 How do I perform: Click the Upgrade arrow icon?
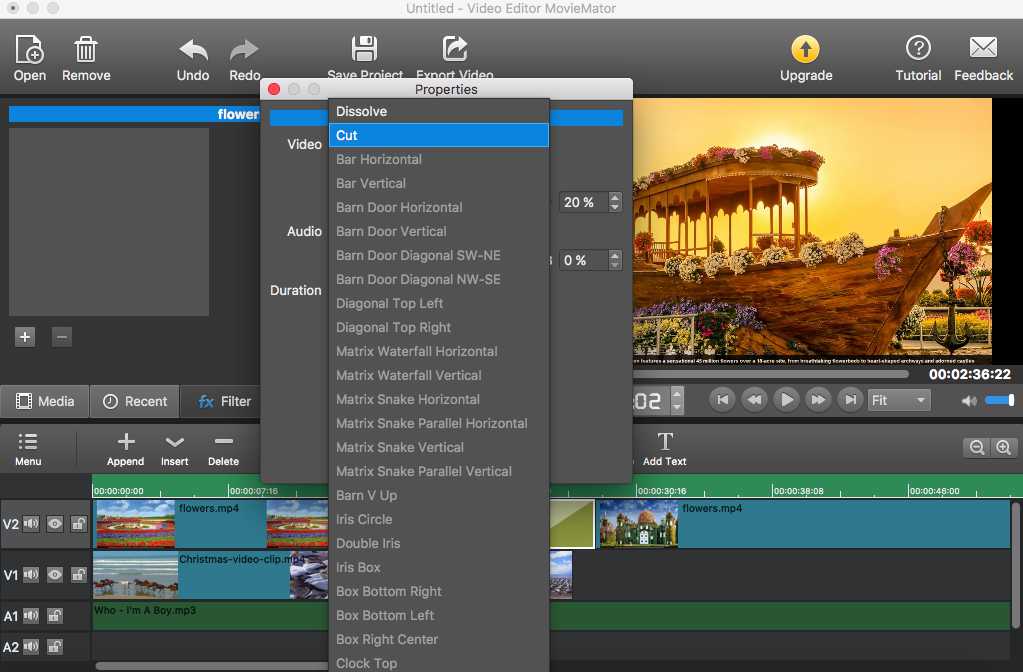click(805, 50)
